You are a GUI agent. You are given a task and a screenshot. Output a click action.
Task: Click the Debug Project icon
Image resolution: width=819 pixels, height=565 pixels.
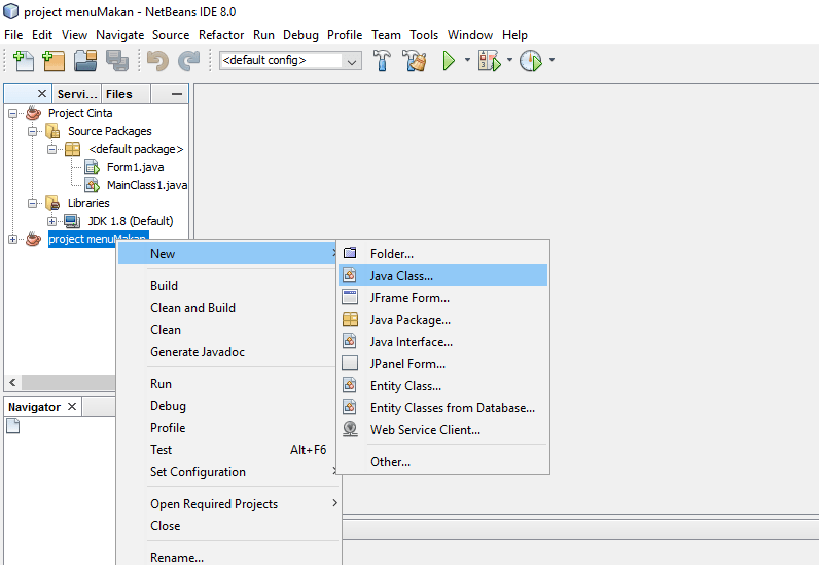tap(489, 61)
